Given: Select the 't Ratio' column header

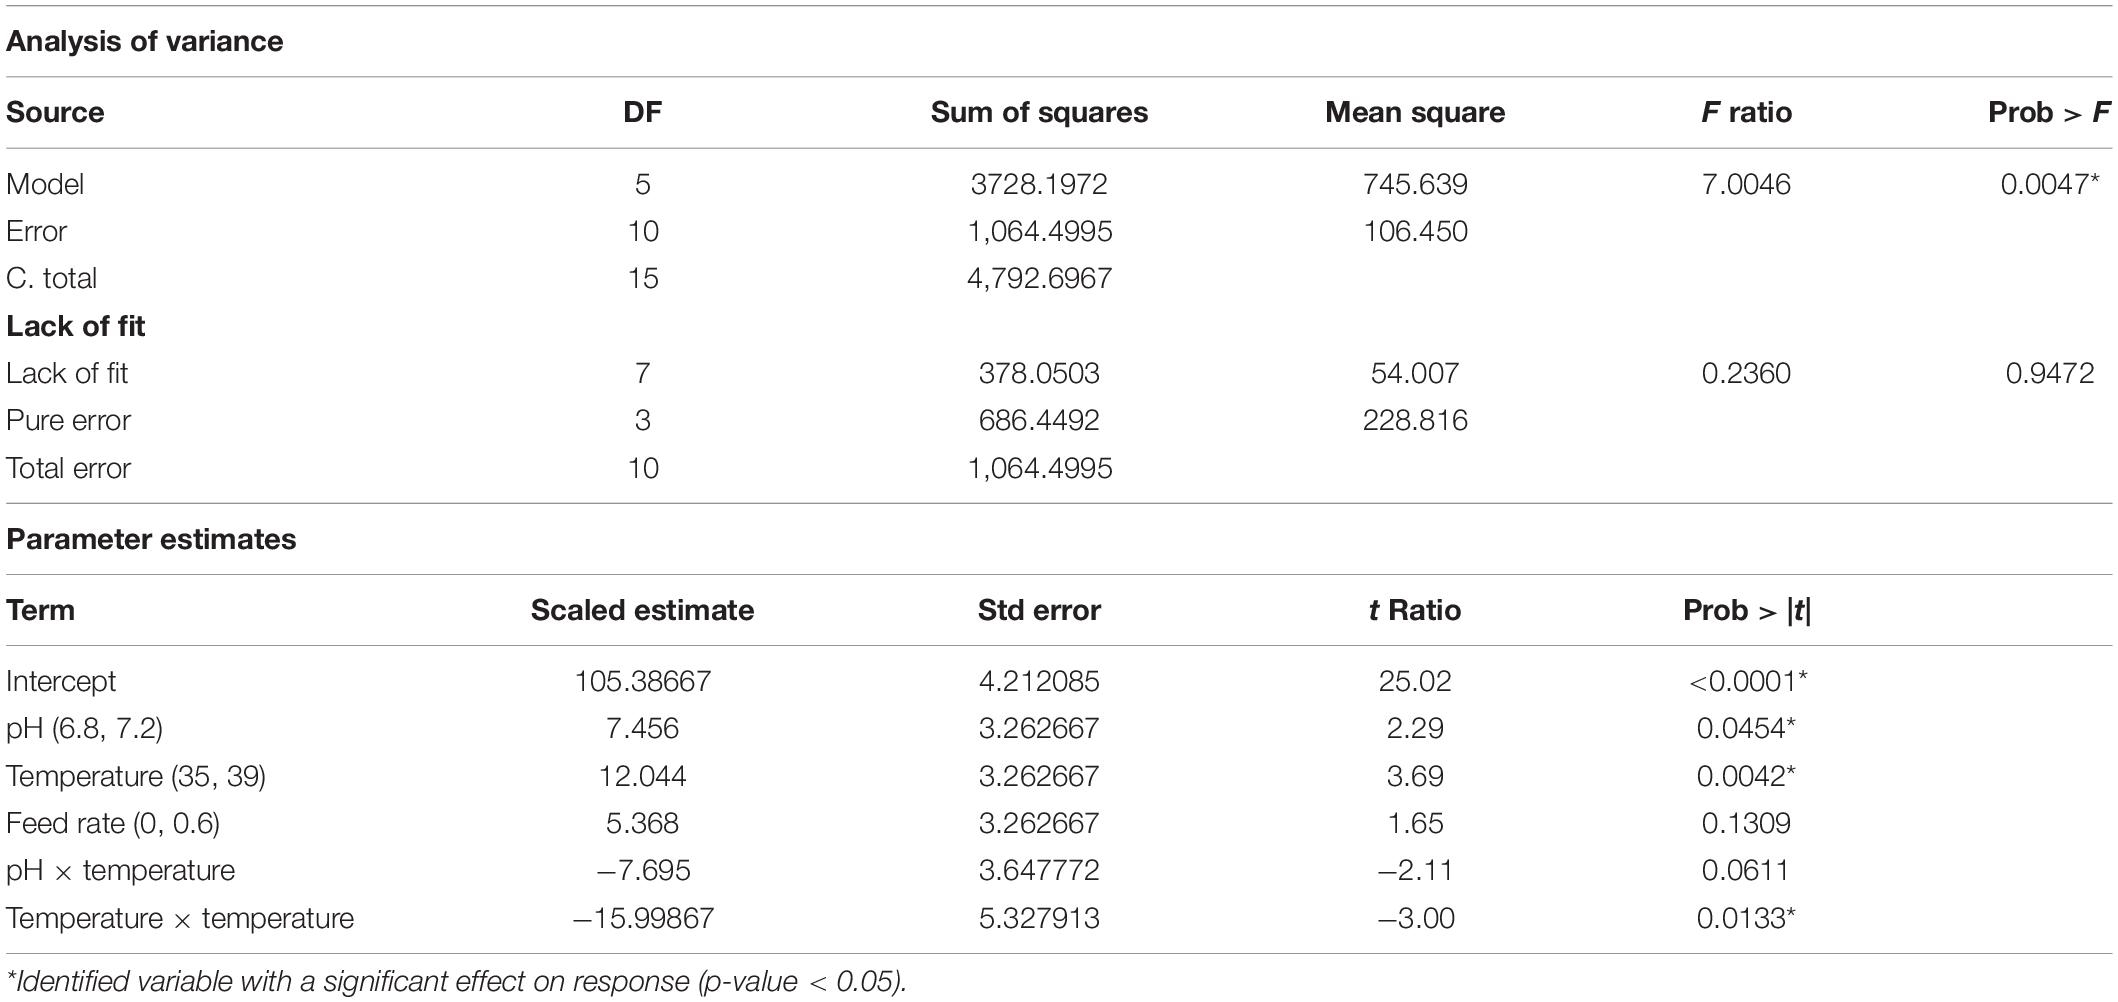Looking at the screenshot, I should (1415, 610).
